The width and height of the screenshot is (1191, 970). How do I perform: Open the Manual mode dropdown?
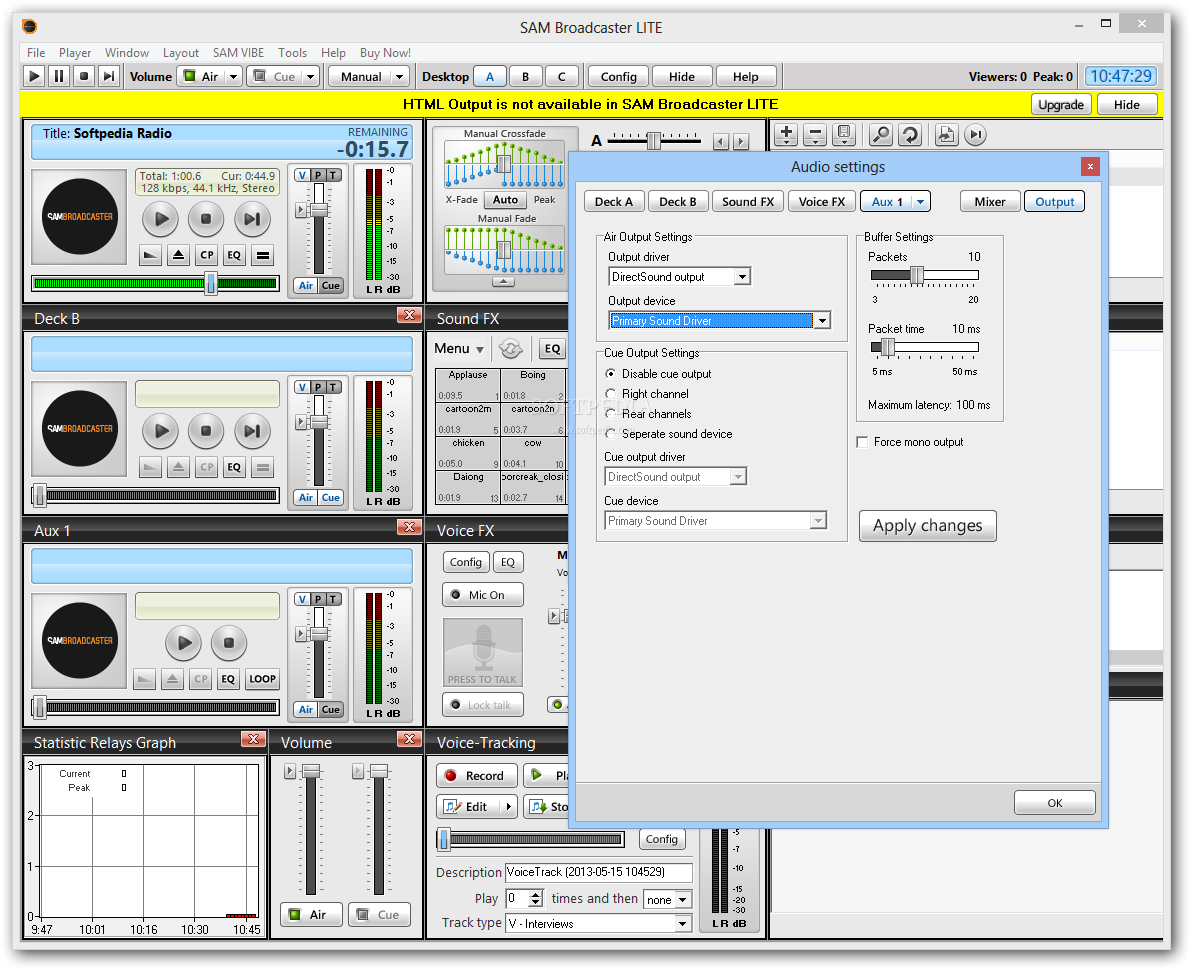pos(369,77)
